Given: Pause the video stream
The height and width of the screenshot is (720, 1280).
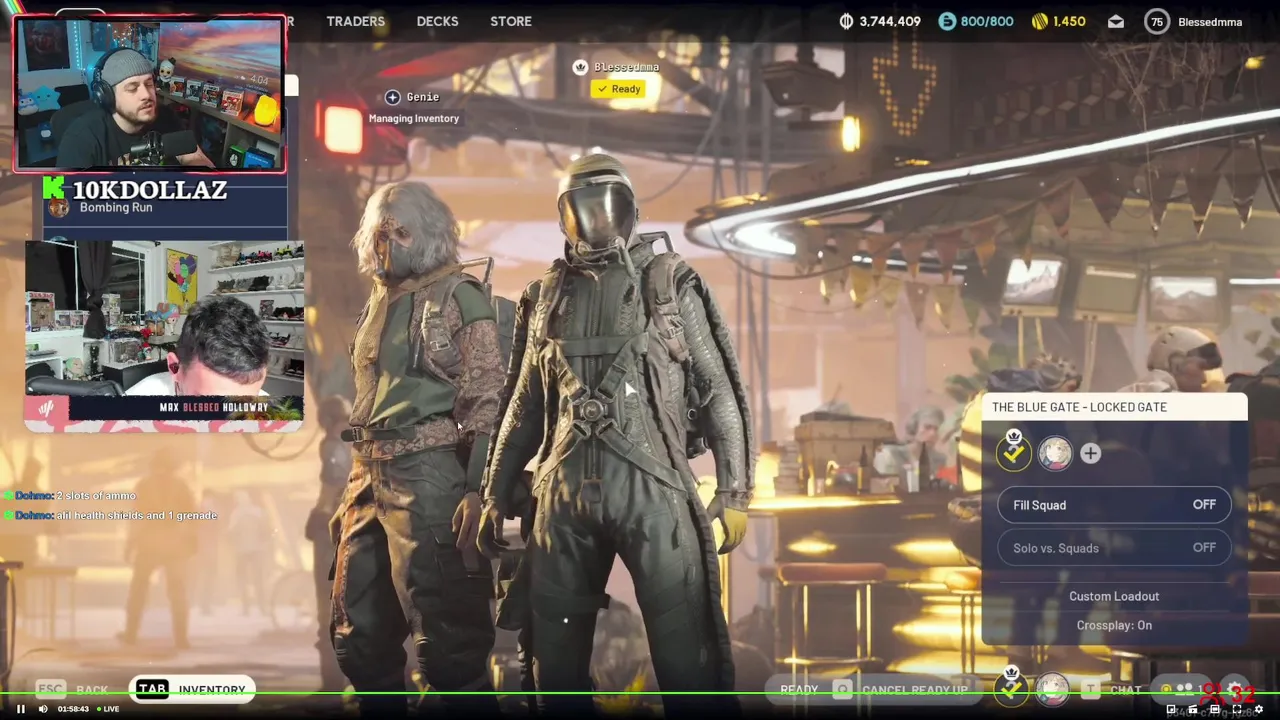Looking at the screenshot, I should click(20, 709).
